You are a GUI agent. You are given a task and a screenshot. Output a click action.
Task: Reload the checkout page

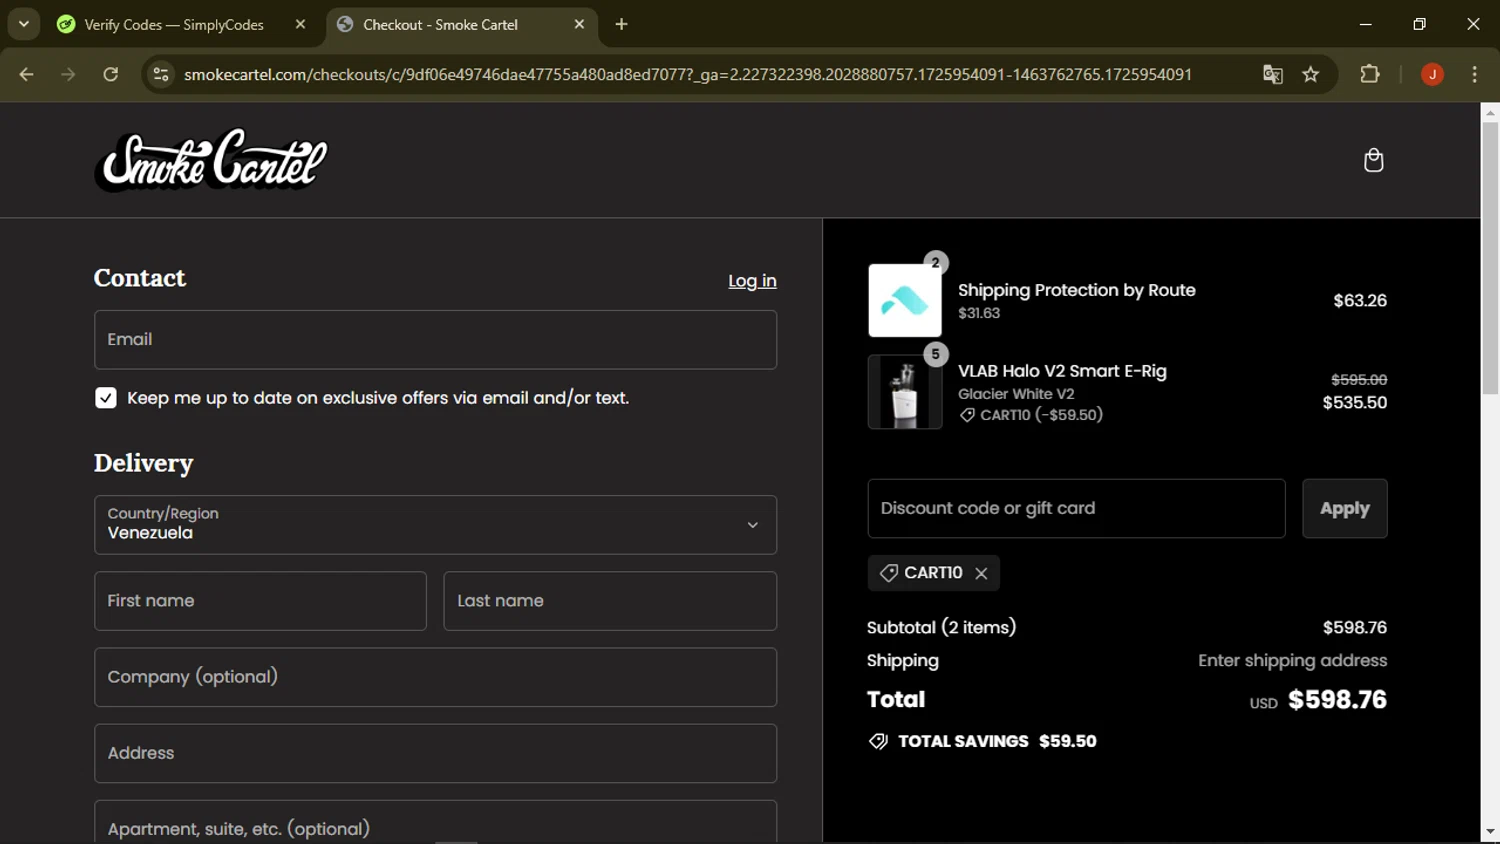click(111, 75)
